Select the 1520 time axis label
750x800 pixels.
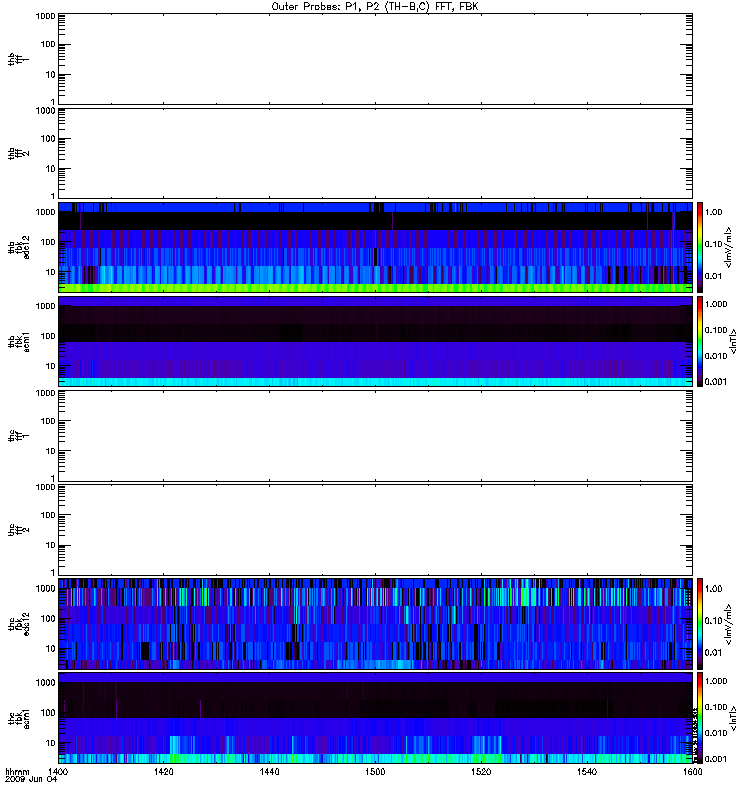[x=481, y=771]
